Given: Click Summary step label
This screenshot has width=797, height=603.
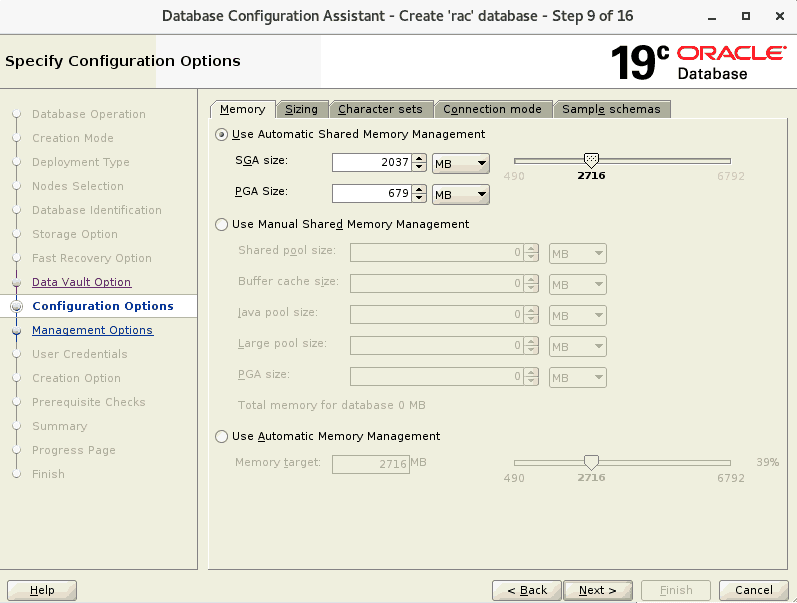Looking at the screenshot, I should (x=59, y=426).
